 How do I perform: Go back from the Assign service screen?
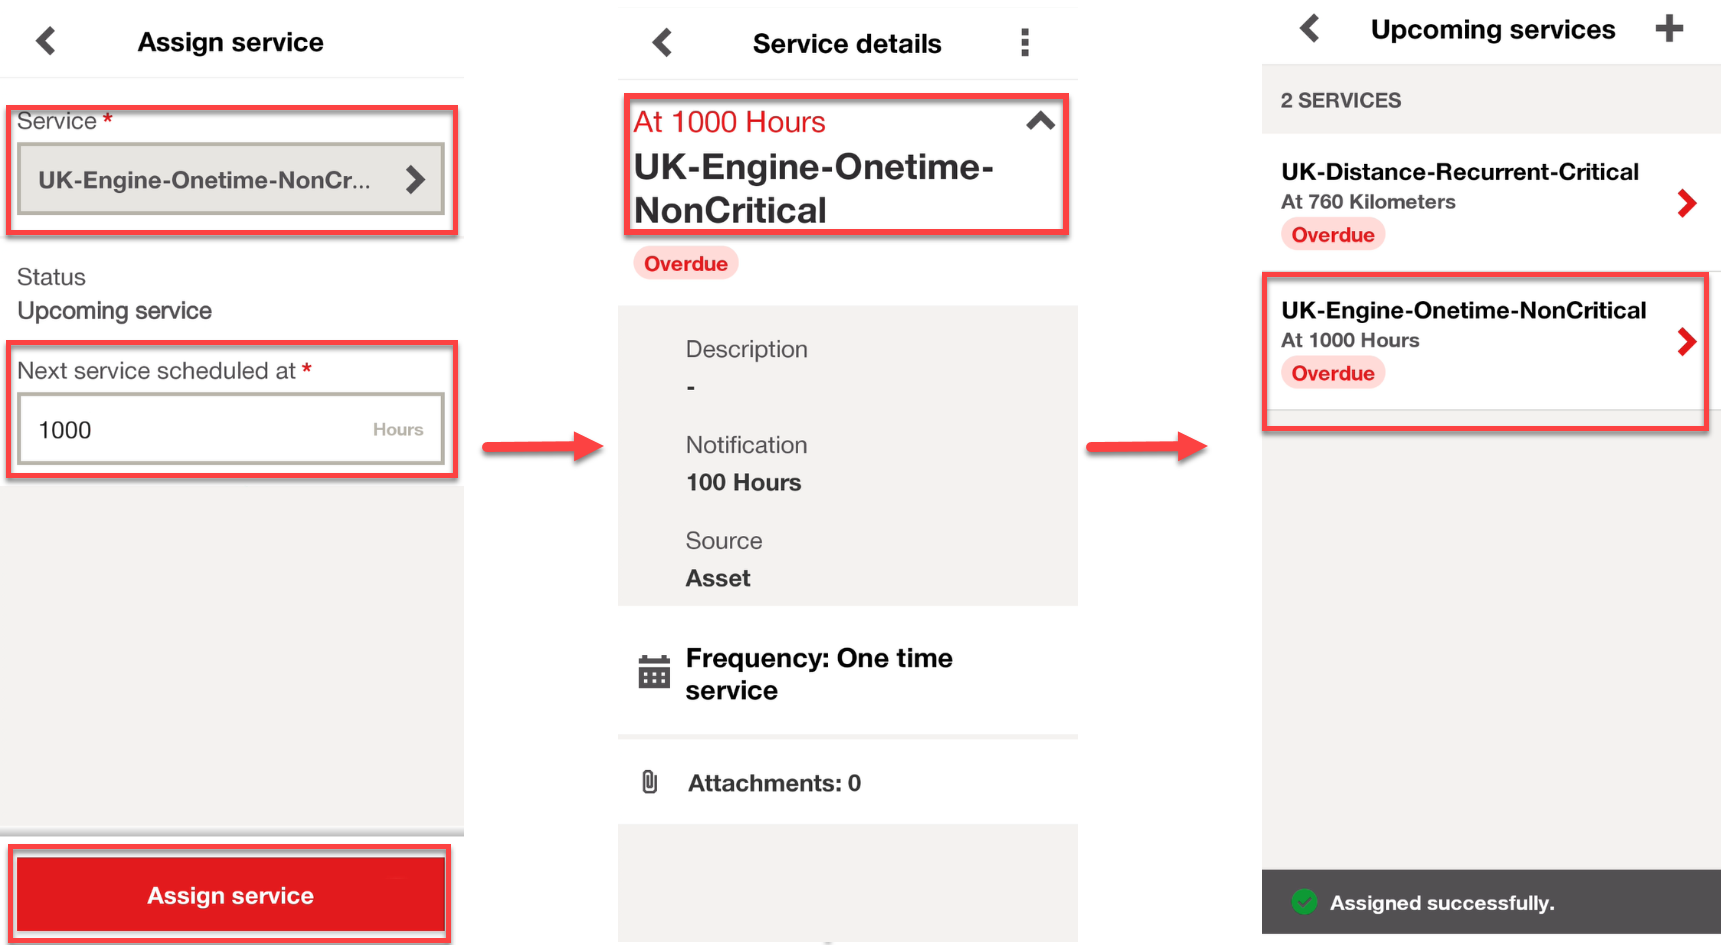[46, 41]
